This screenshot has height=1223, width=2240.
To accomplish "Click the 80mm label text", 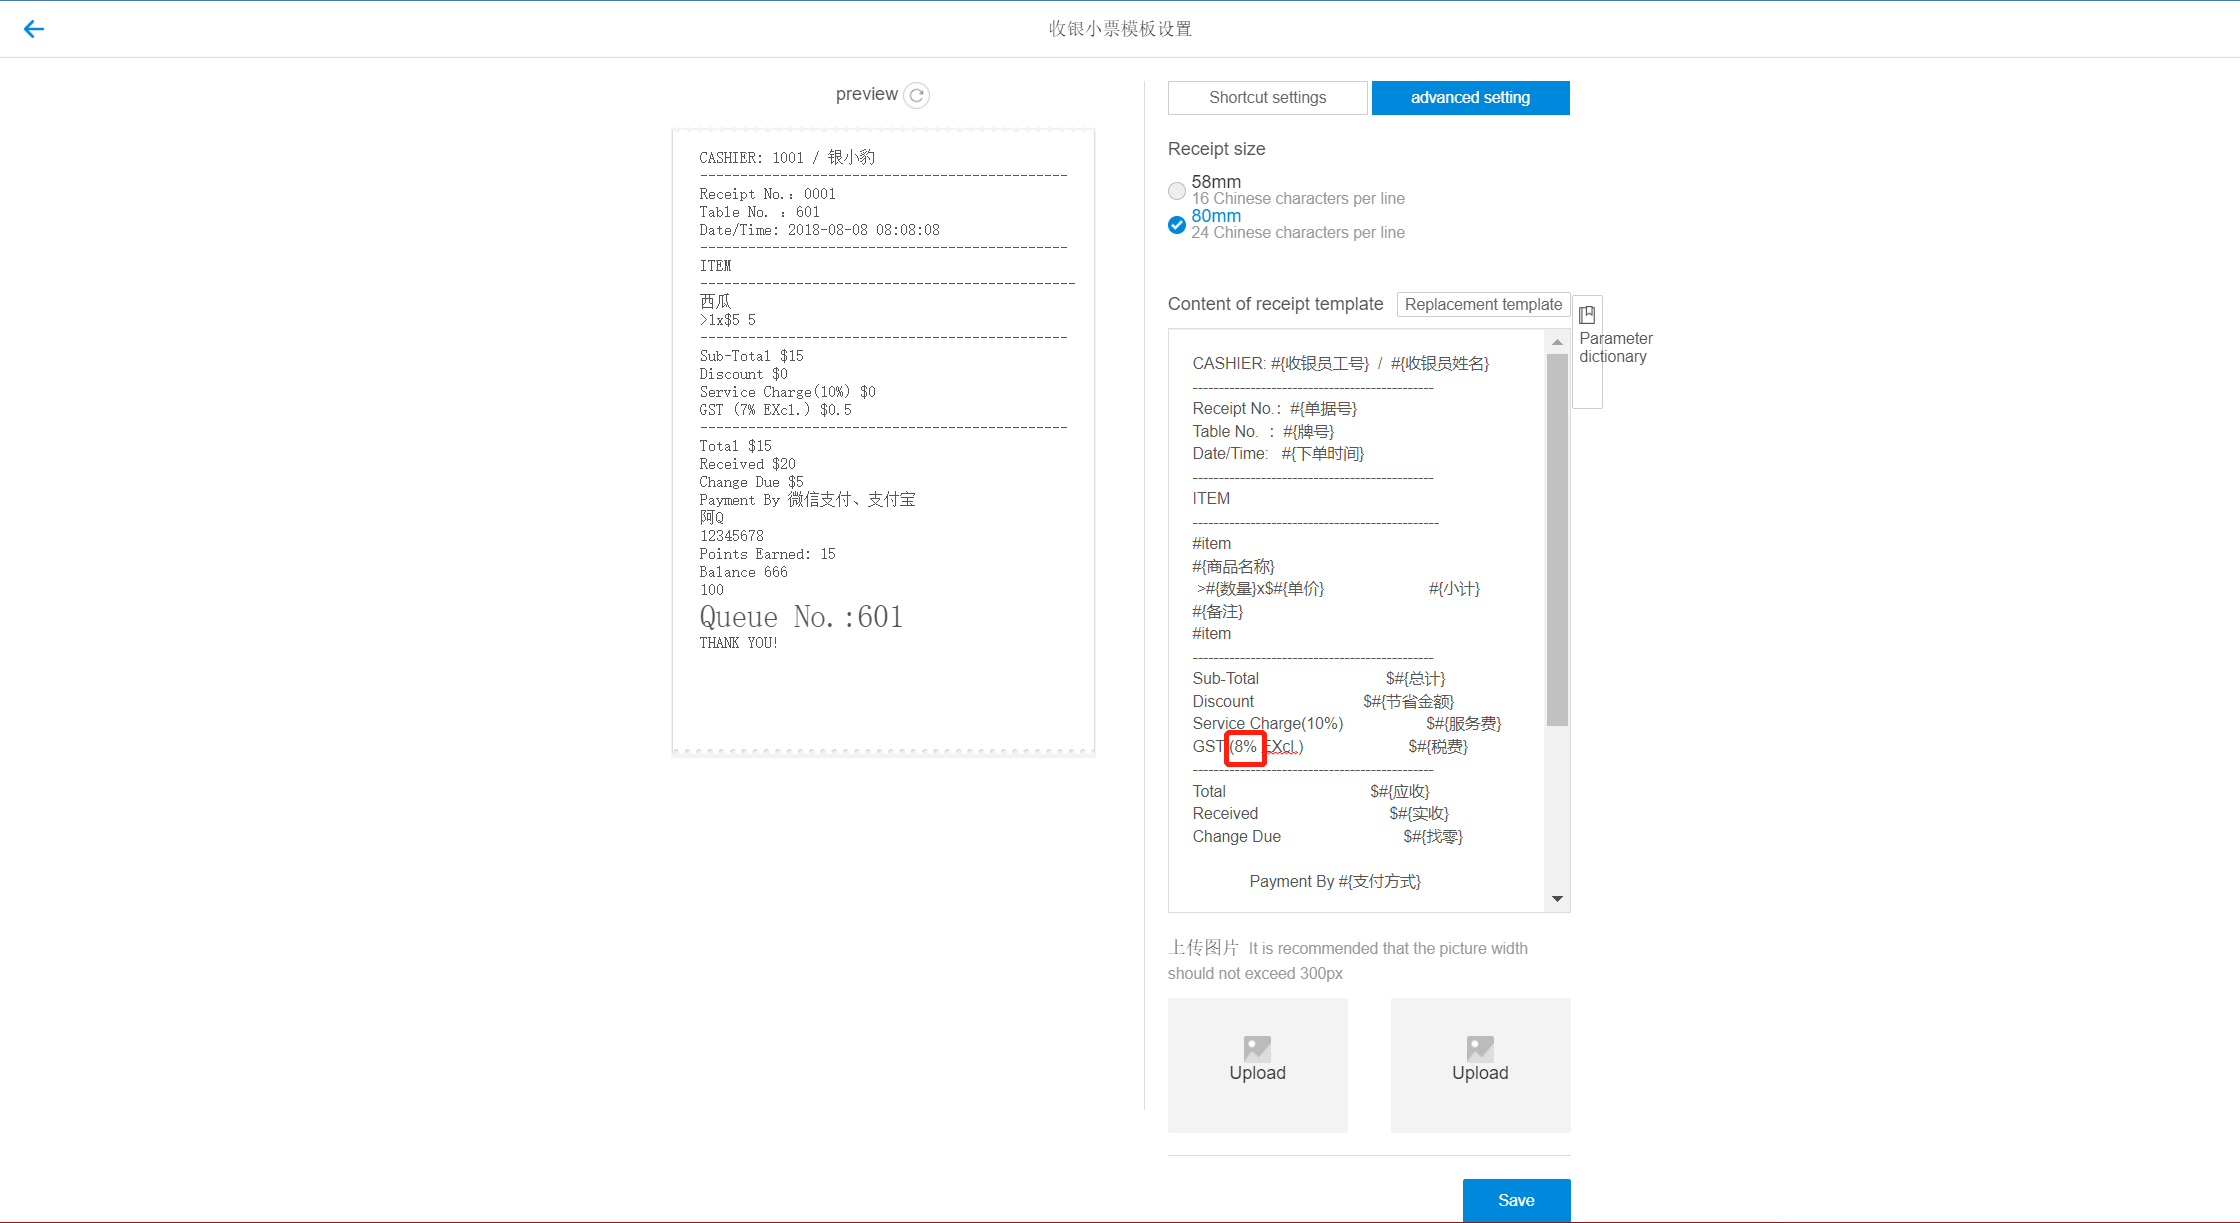I will (x=1216, y=216).
